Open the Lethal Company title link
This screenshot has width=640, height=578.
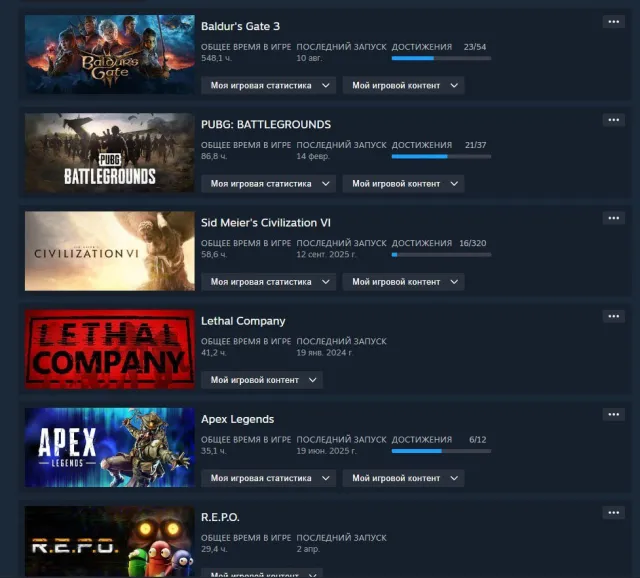243,321
